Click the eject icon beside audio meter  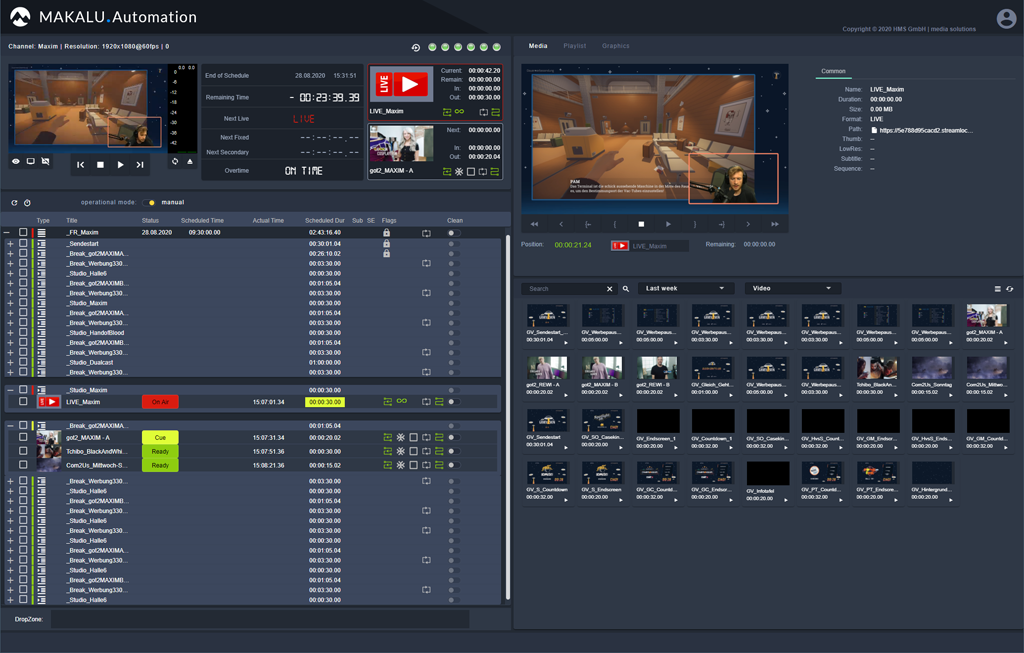point(190,161)
